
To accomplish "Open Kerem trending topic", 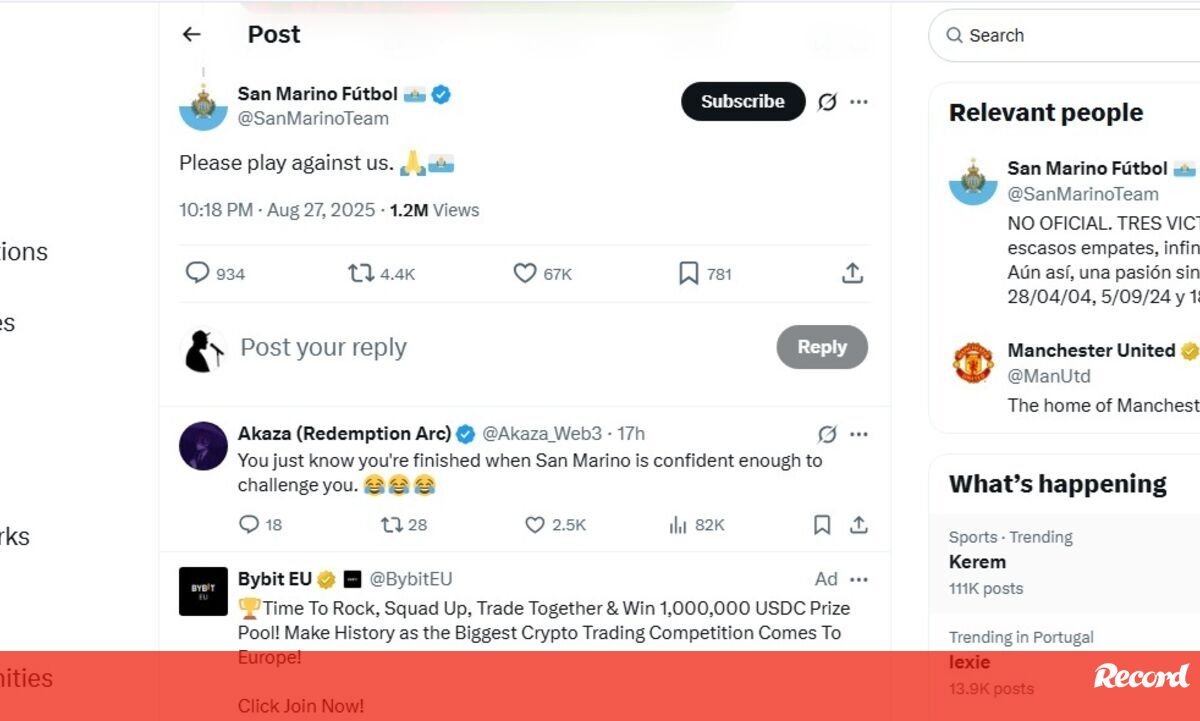I will click(x=978, y=562).
